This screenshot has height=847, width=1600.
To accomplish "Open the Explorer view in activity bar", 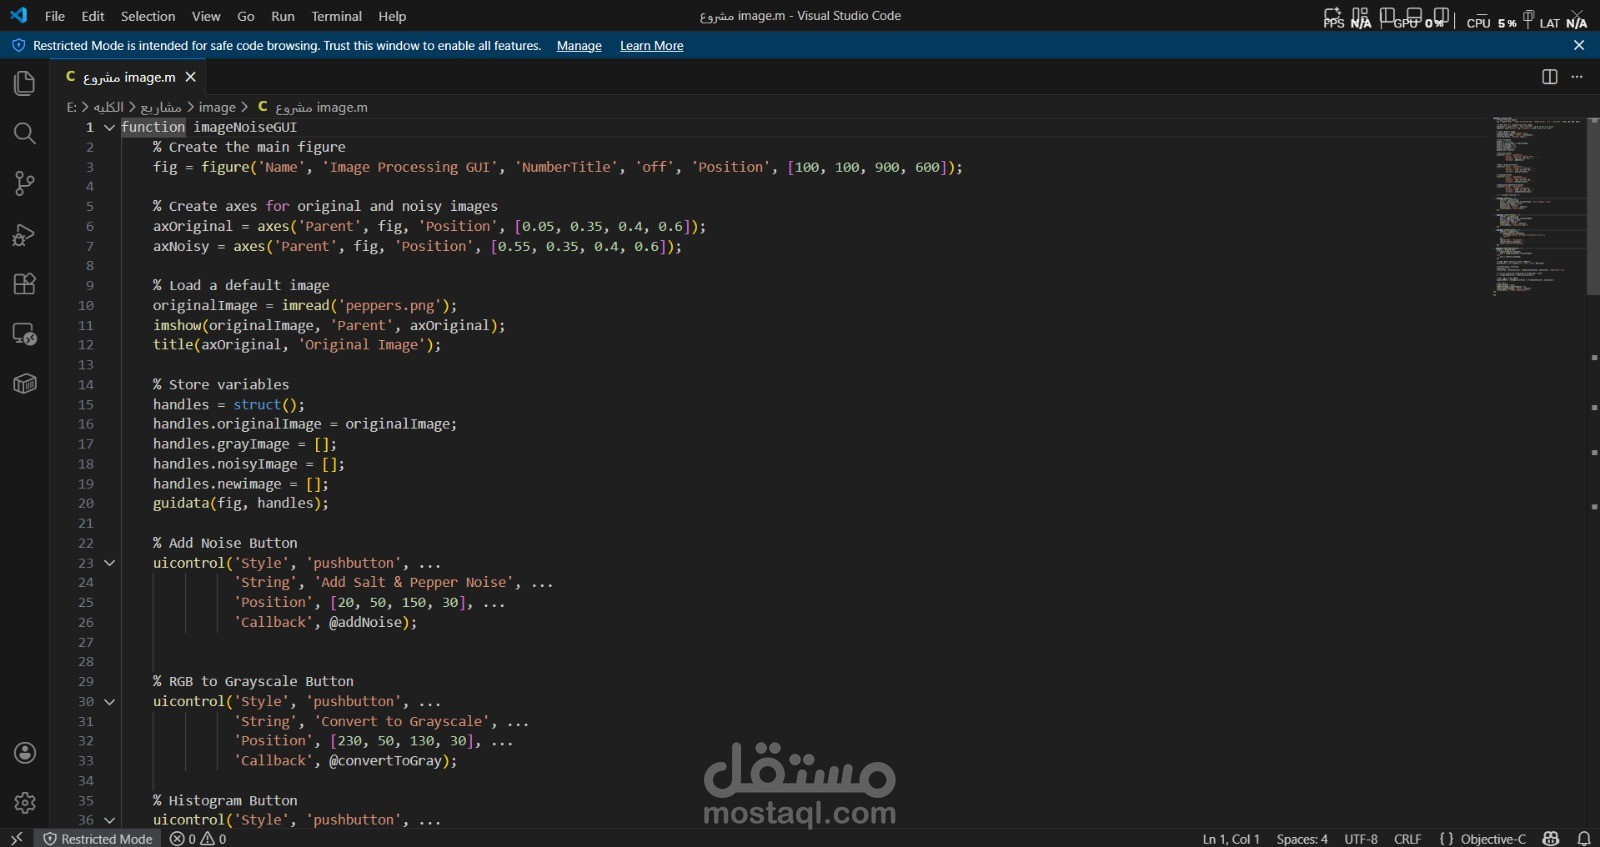I will click(x=24, y=83).
